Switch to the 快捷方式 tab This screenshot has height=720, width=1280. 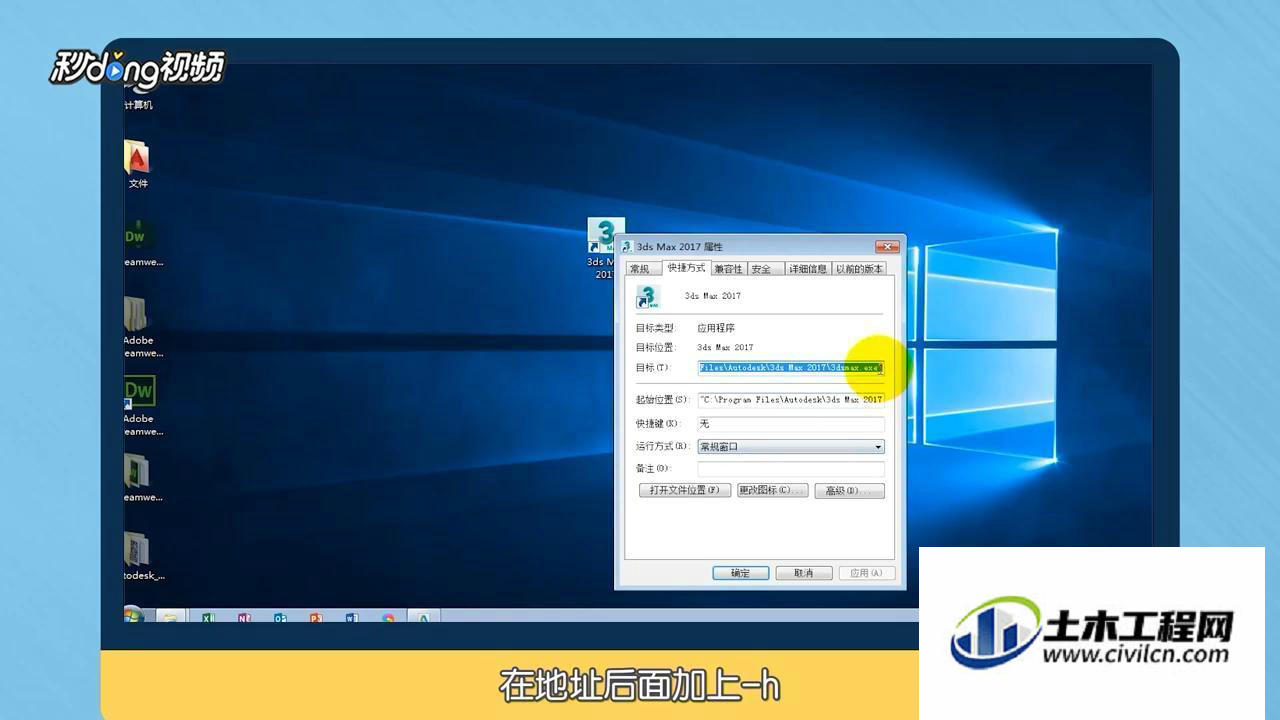686,267
